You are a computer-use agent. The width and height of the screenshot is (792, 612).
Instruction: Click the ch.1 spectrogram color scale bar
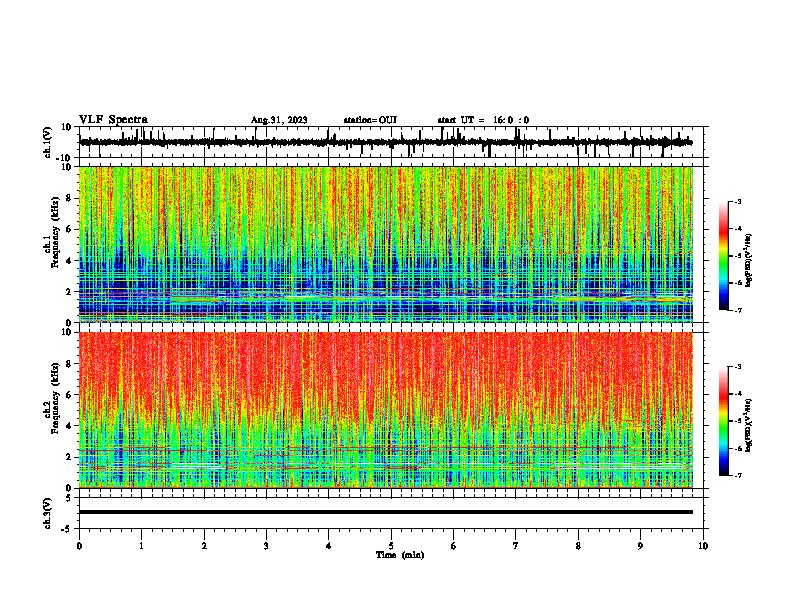click(x=723, y=256)
